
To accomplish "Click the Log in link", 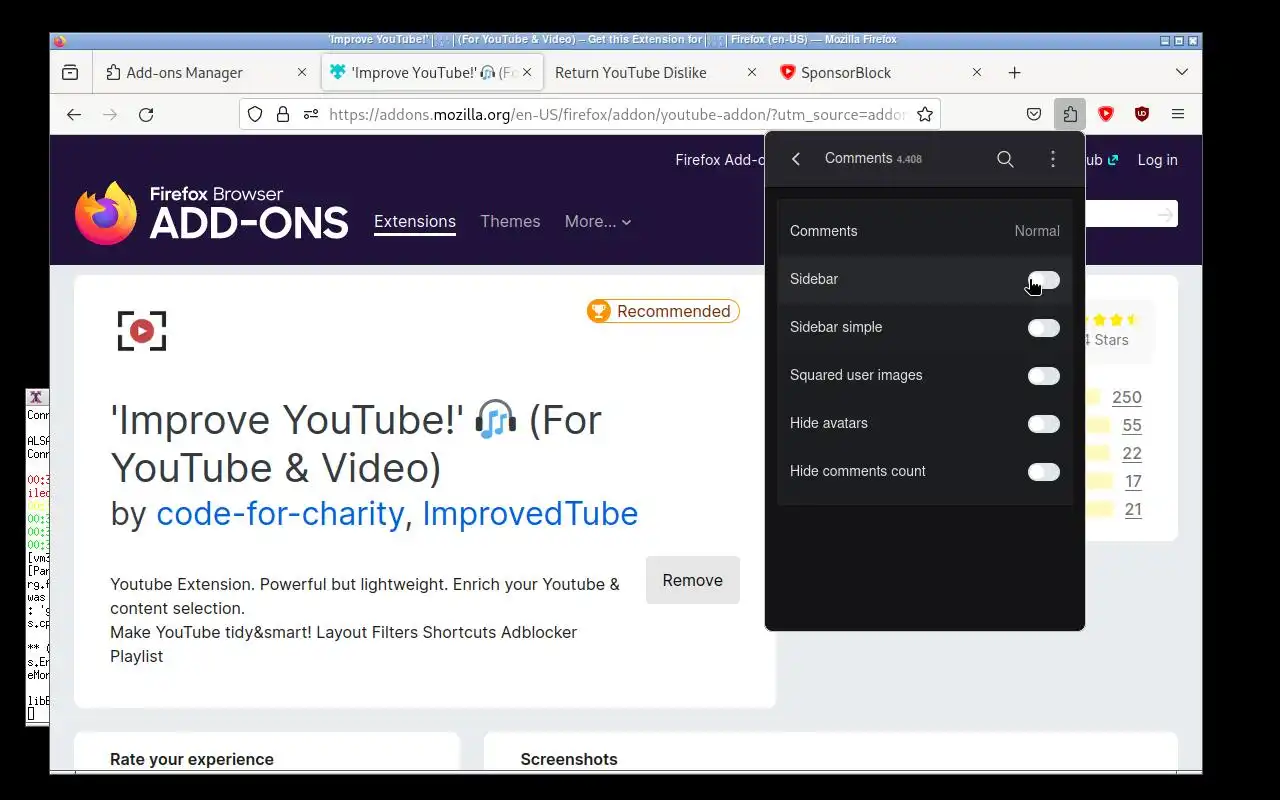I will [x=1157, y=160].
